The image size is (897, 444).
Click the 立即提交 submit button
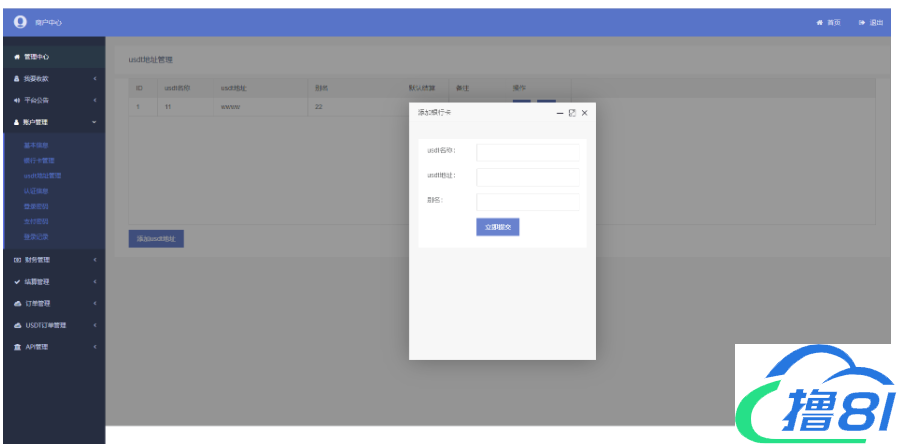tap(497, 227)
